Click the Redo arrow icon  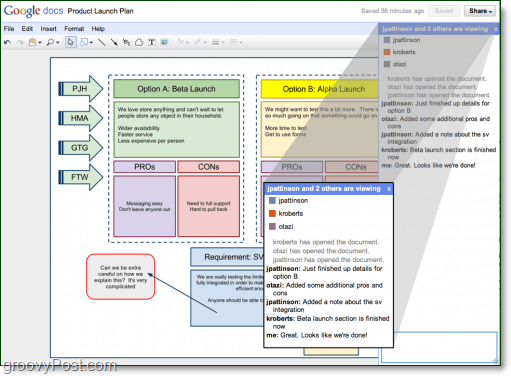point(20,42)
